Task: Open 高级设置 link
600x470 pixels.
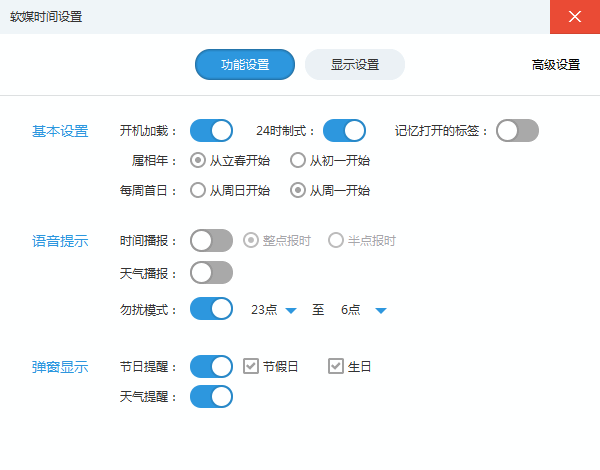Action: click(556, 65)
